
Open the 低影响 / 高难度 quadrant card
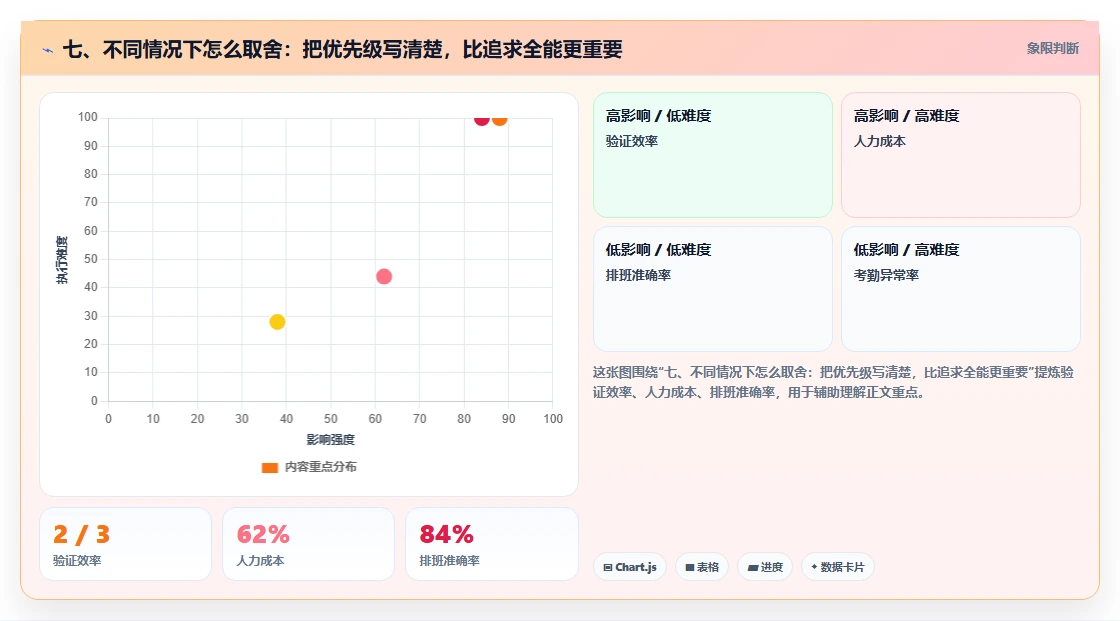coord(961,289)
